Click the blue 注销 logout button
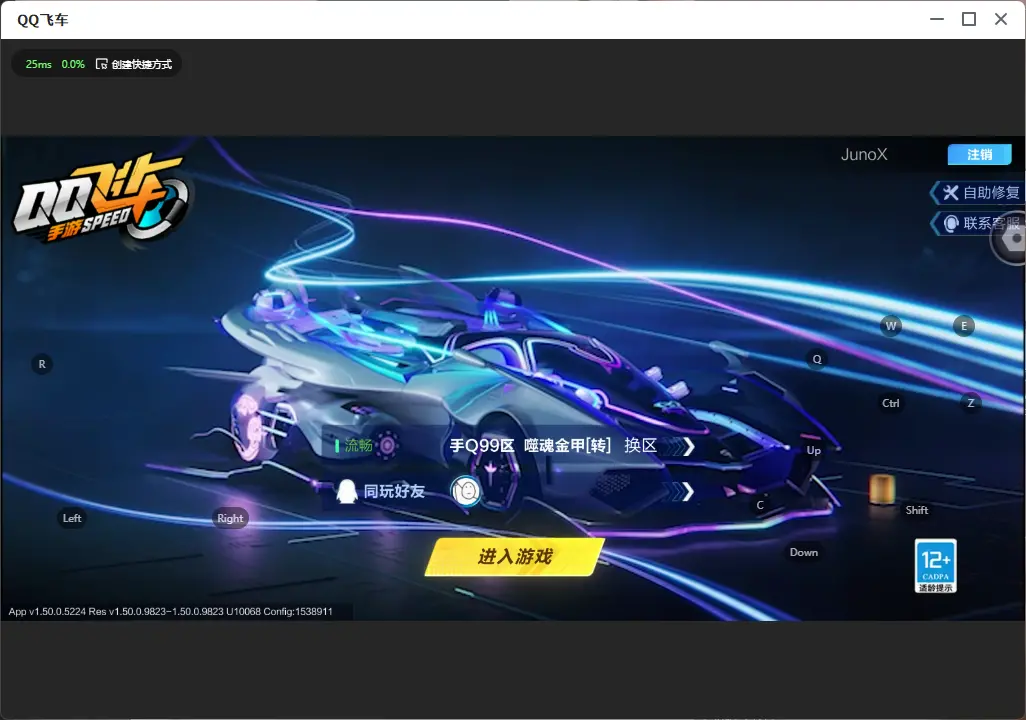The image size is (1026, 720). [980, 154]
